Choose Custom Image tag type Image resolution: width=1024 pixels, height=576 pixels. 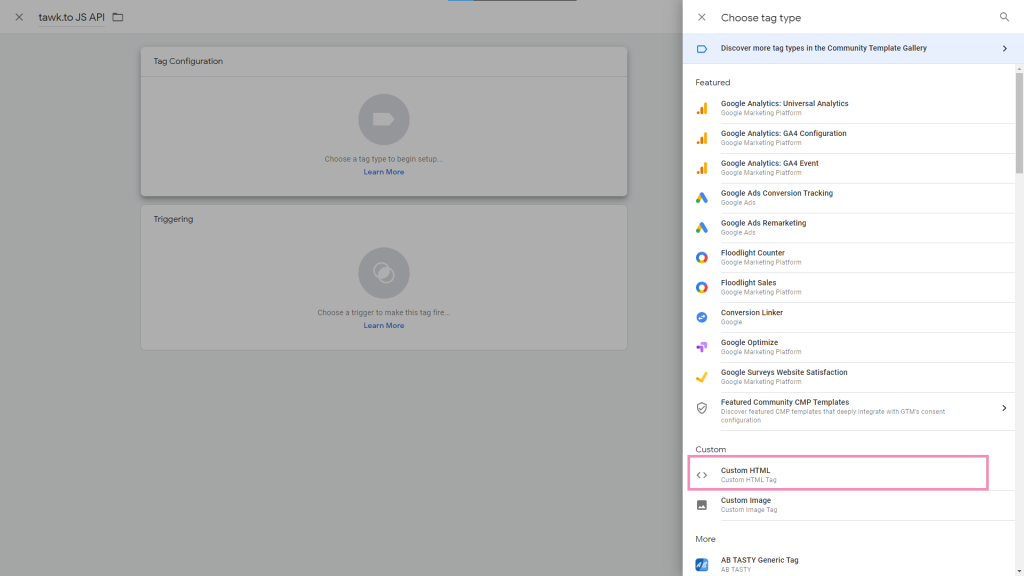tap(853, 505)
